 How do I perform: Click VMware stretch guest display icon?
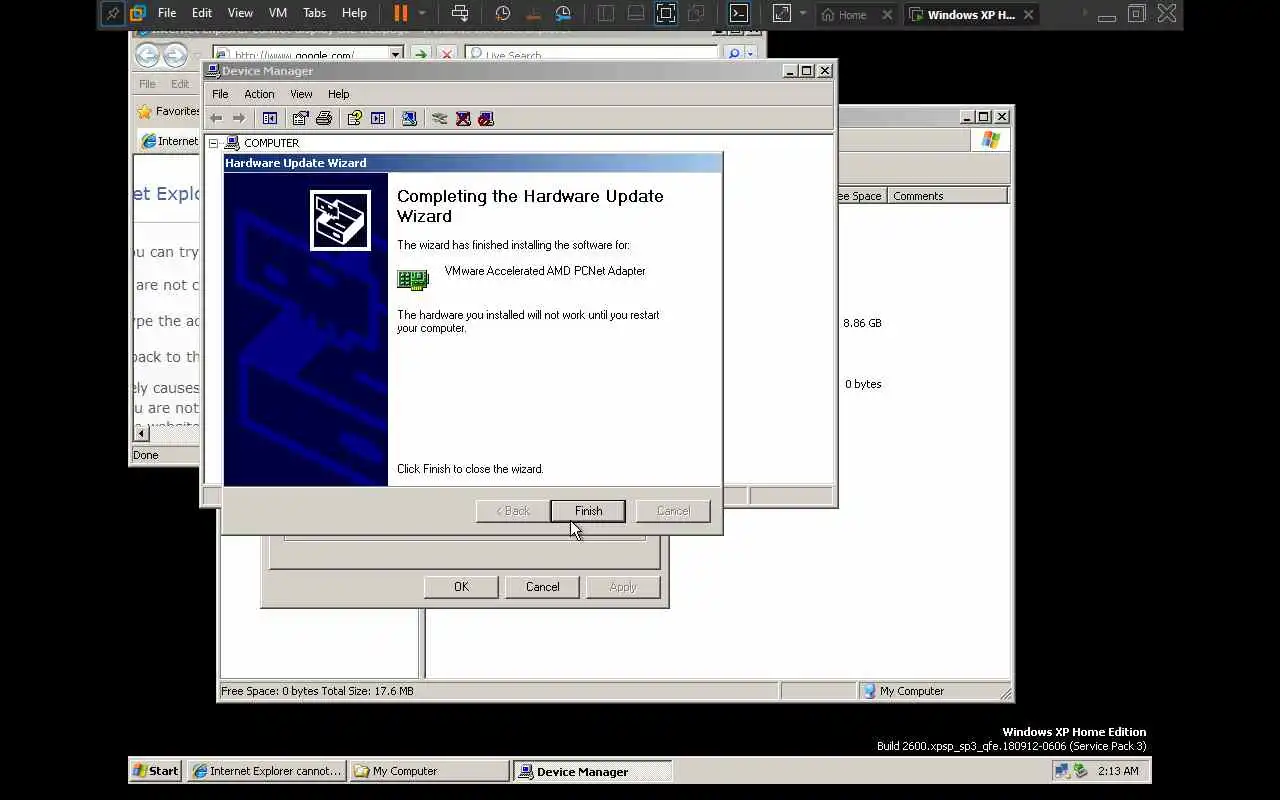point(782,14)
